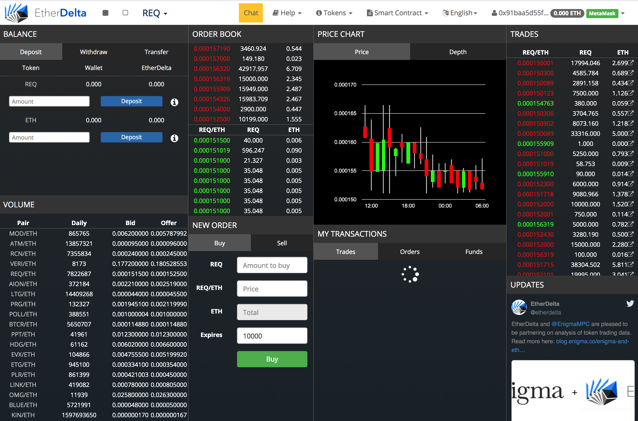The width and height of the screenshot is (638, 421).
Task: Open external link icon for 8073.160 trade
Action: [631, 123]
